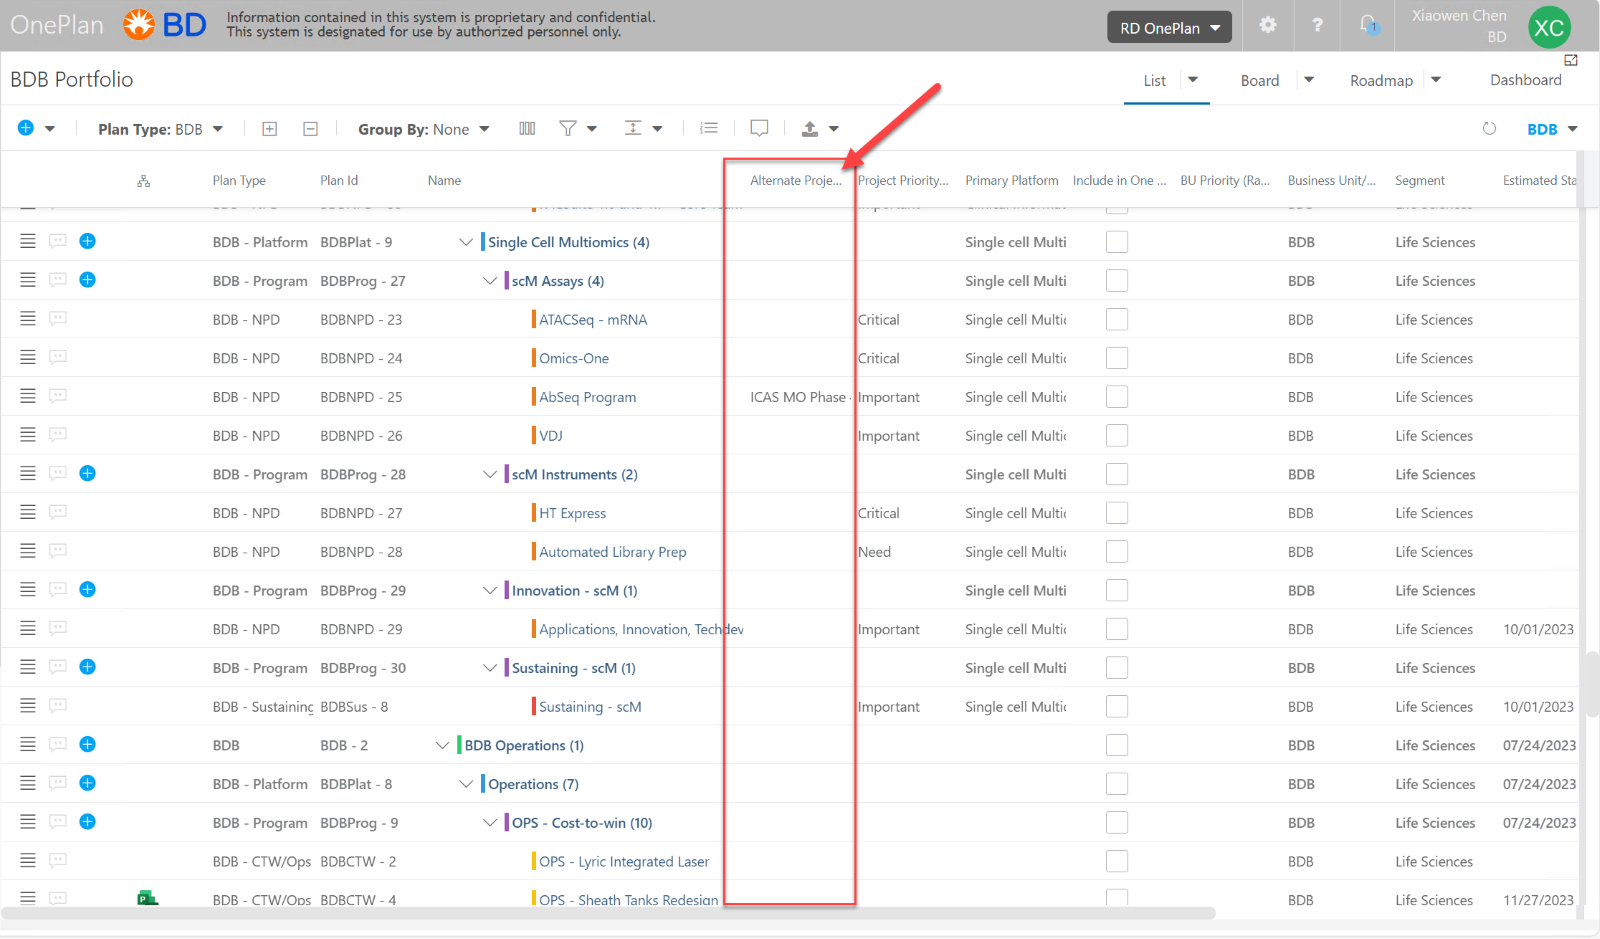Switch to the Dashboard tab
This screenshot has width=1600, height=939.
point(1525,80)
